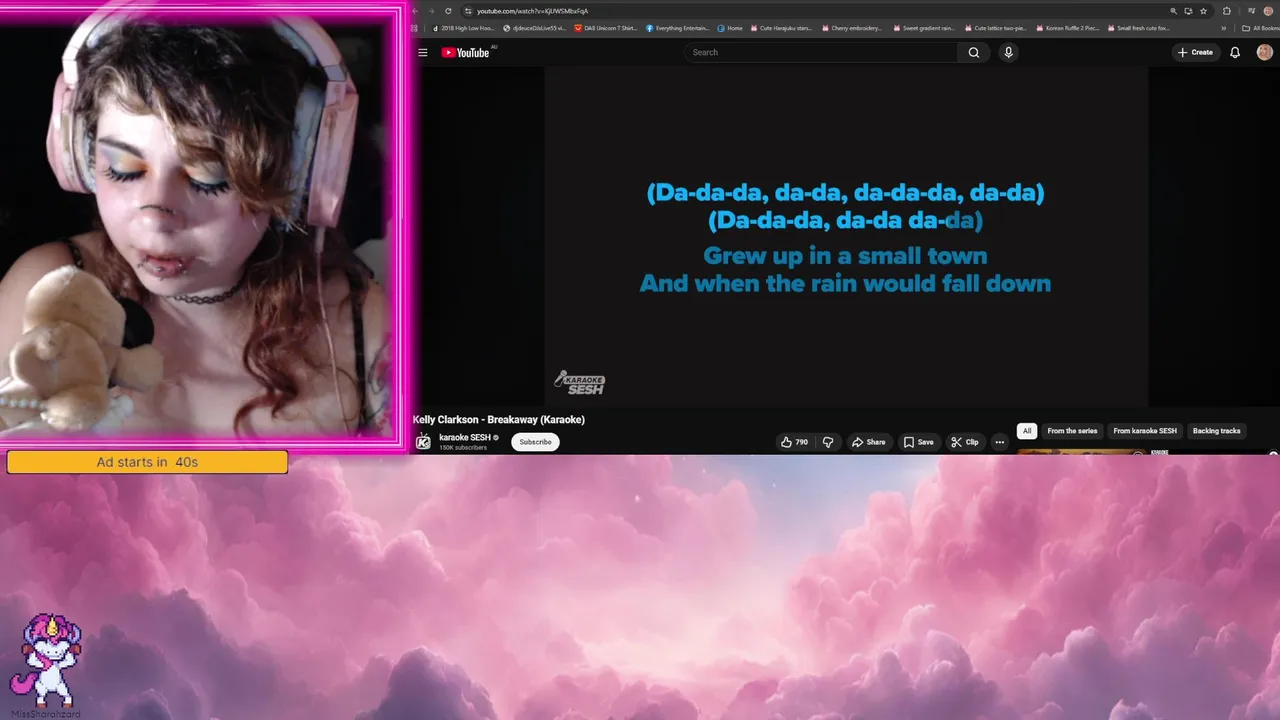Select Backing tracks chip

(x=1216, y=431)
